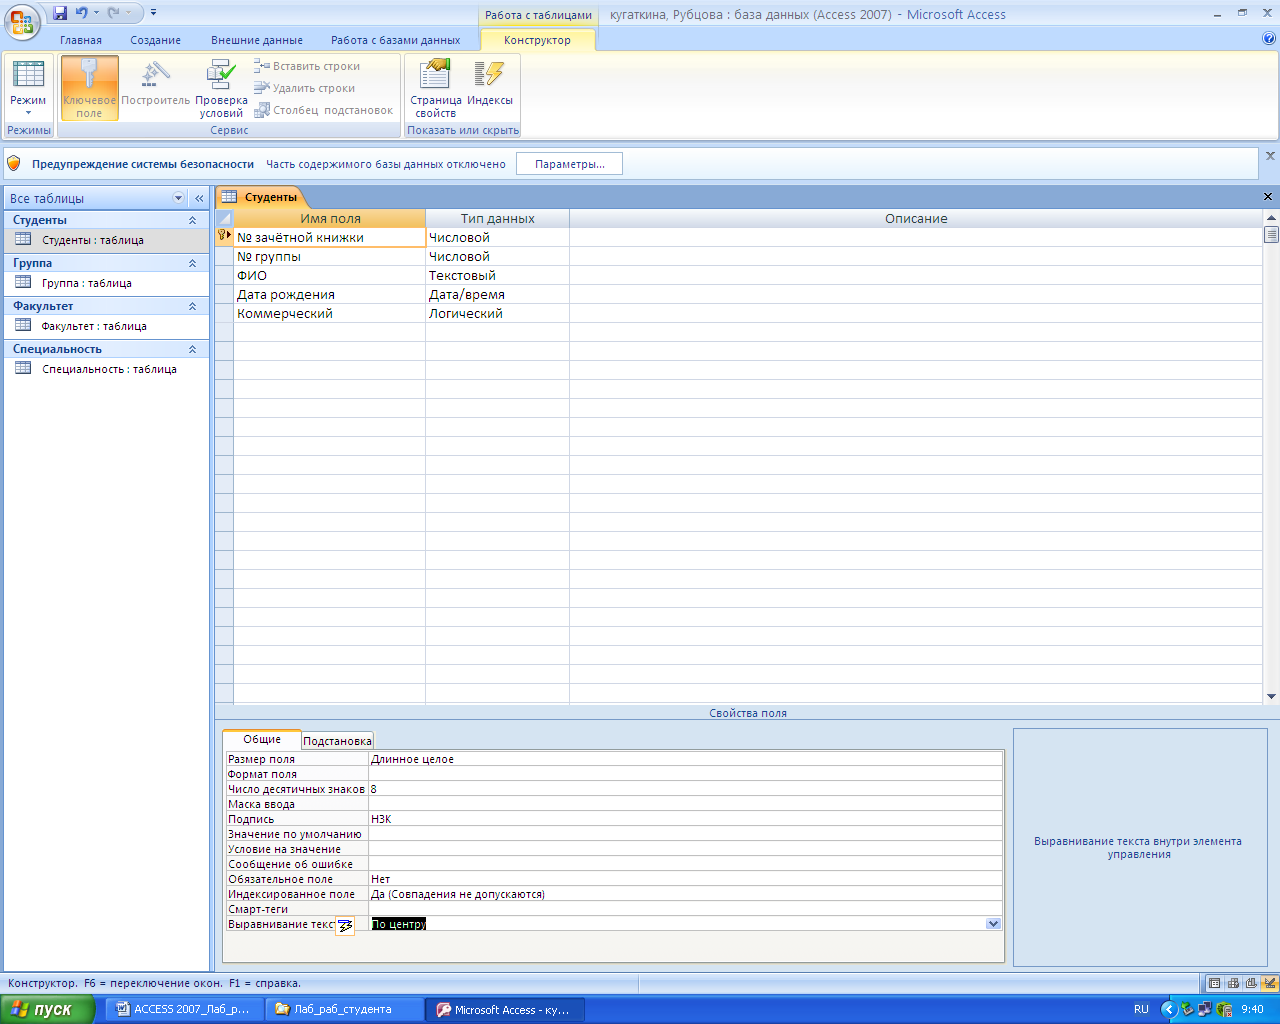Click the Имя поля column header
The width and height of the screenshot is (1280, 1024).
330,219
